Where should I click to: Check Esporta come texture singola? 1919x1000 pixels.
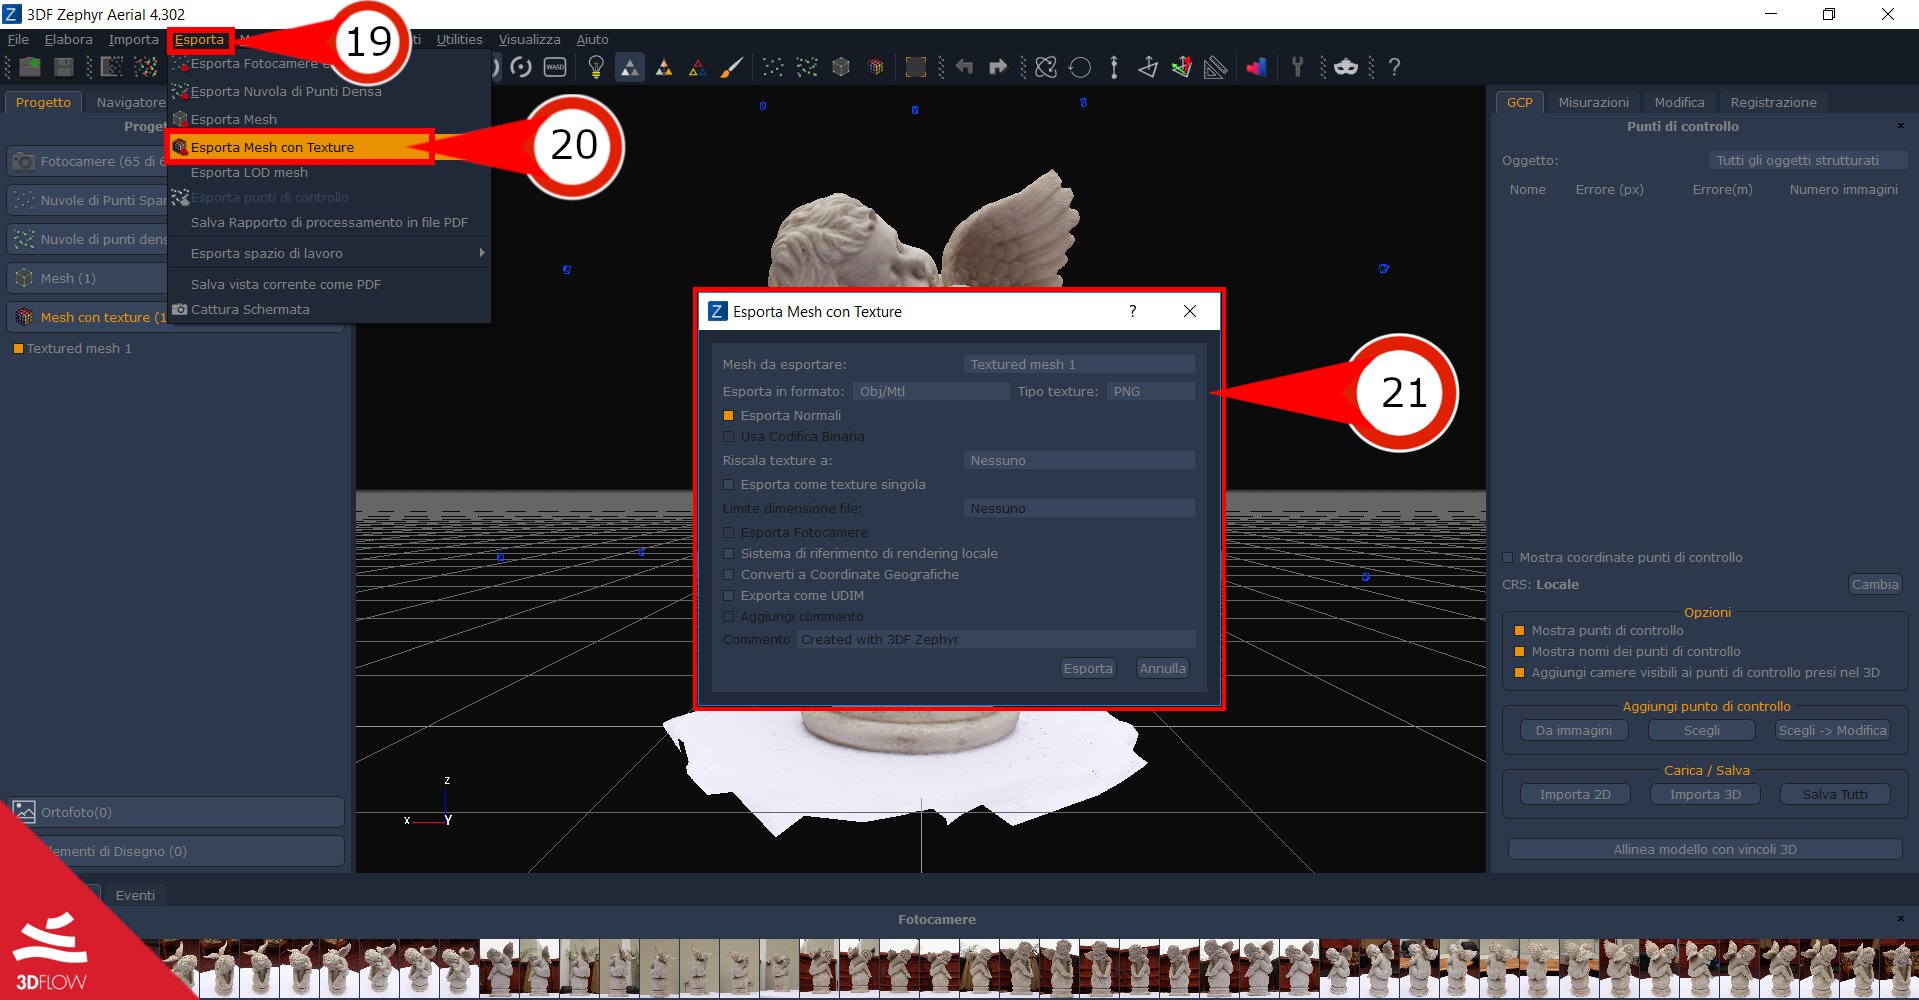tap(729, 484)
